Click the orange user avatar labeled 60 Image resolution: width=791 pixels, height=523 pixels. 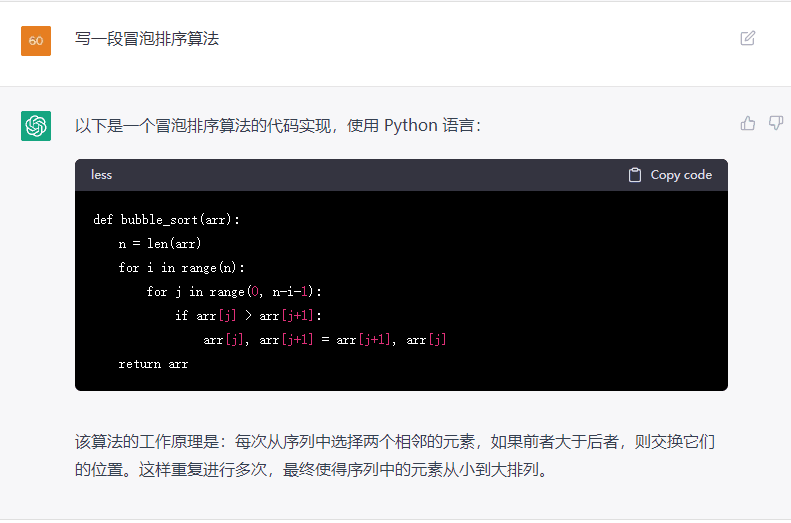pyautogui.click(x=36, y=40)
